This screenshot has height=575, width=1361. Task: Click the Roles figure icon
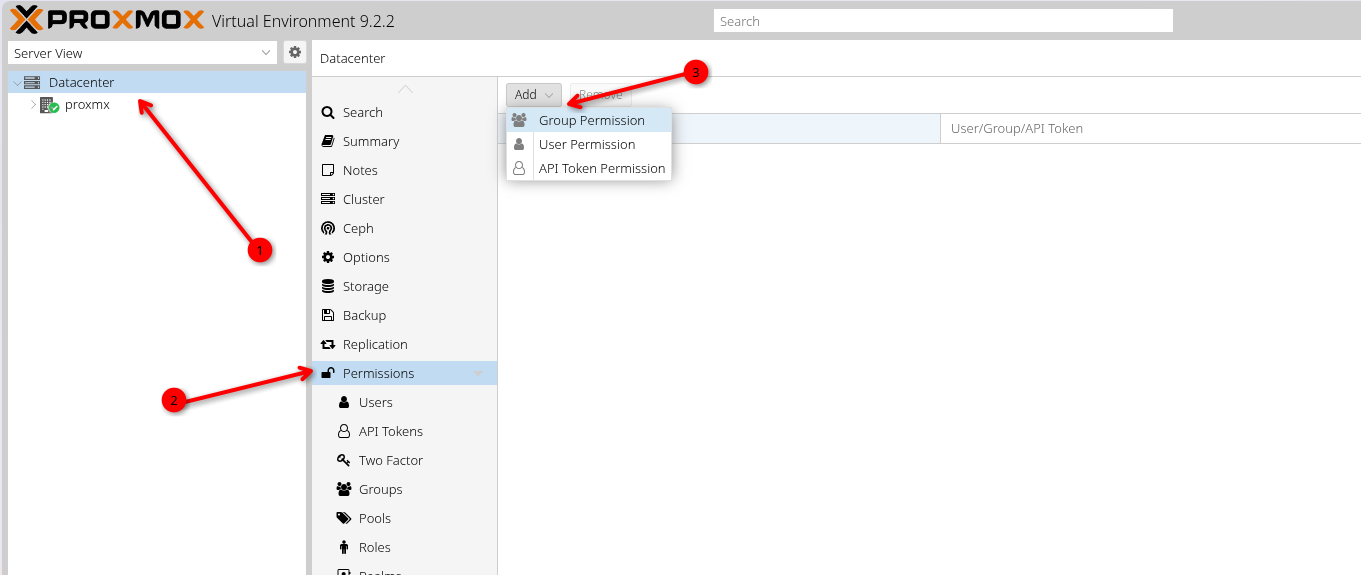tap(343, 548)
